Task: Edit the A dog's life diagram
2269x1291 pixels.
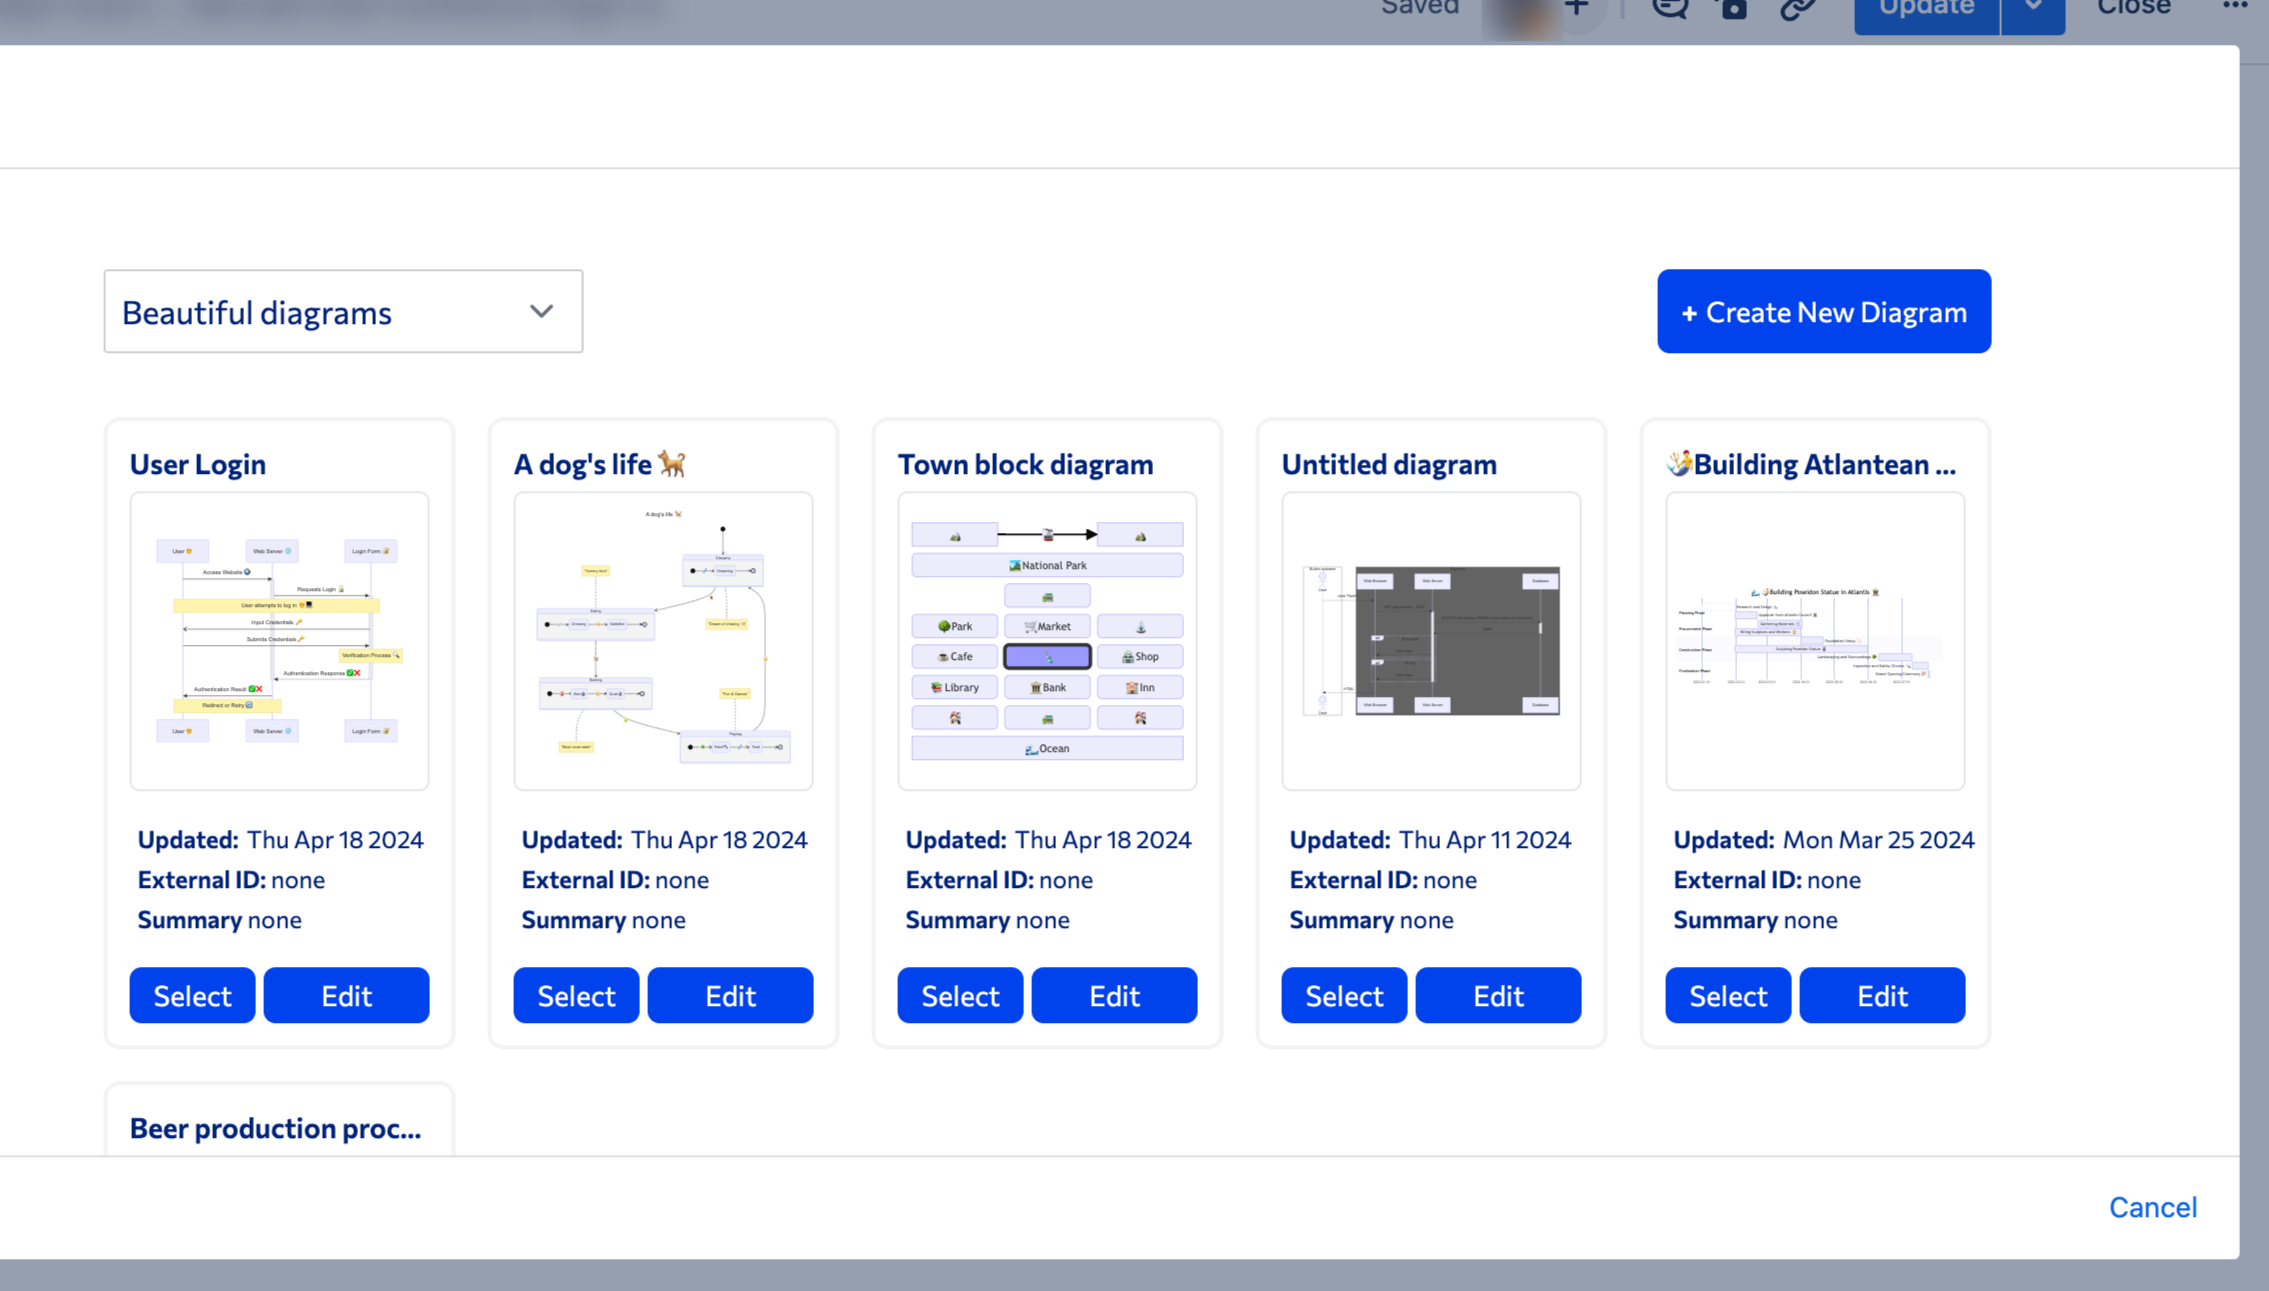Action: point(730,995)
